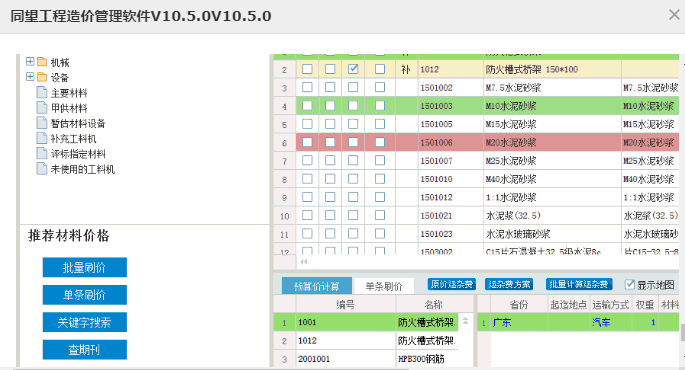
Task: Tick the second checkbox in row 1501003
Action: coord(330,106)
